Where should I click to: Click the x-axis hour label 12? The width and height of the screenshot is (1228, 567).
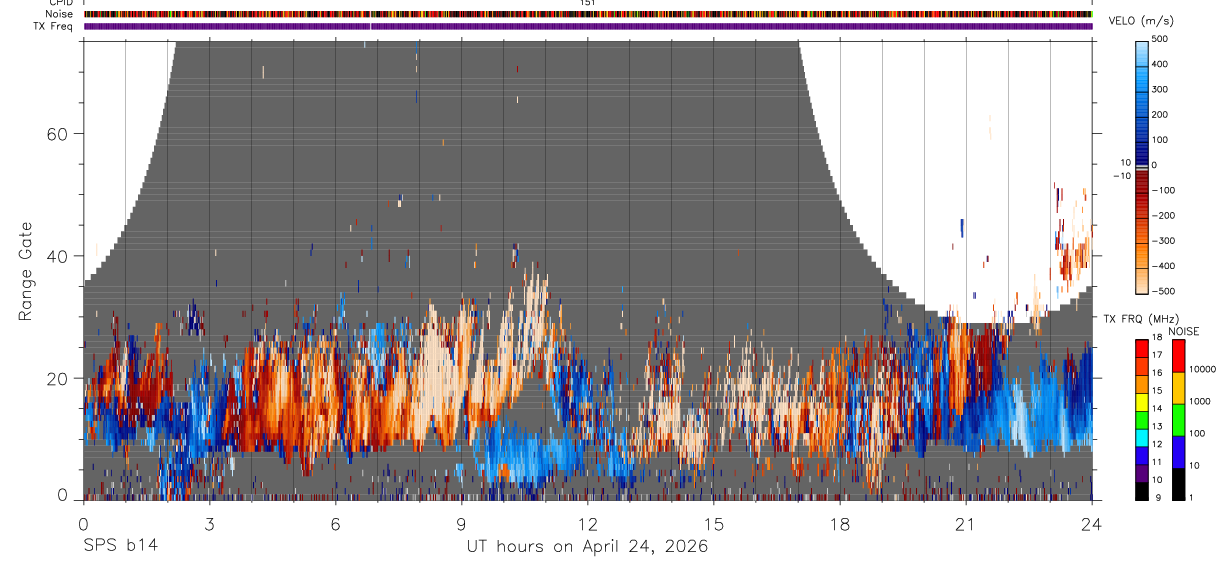(587, 524)
